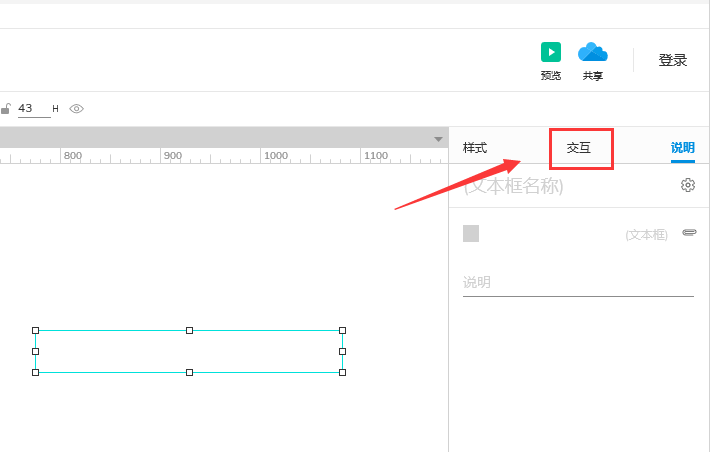
Task: Select the text box widget on canvas
Action: tap(189, 351)
